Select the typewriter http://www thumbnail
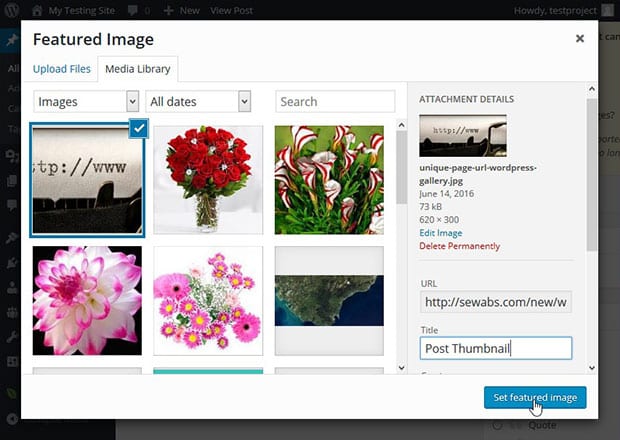The width and height of the screenshot is (620, 440). [87, 180]
